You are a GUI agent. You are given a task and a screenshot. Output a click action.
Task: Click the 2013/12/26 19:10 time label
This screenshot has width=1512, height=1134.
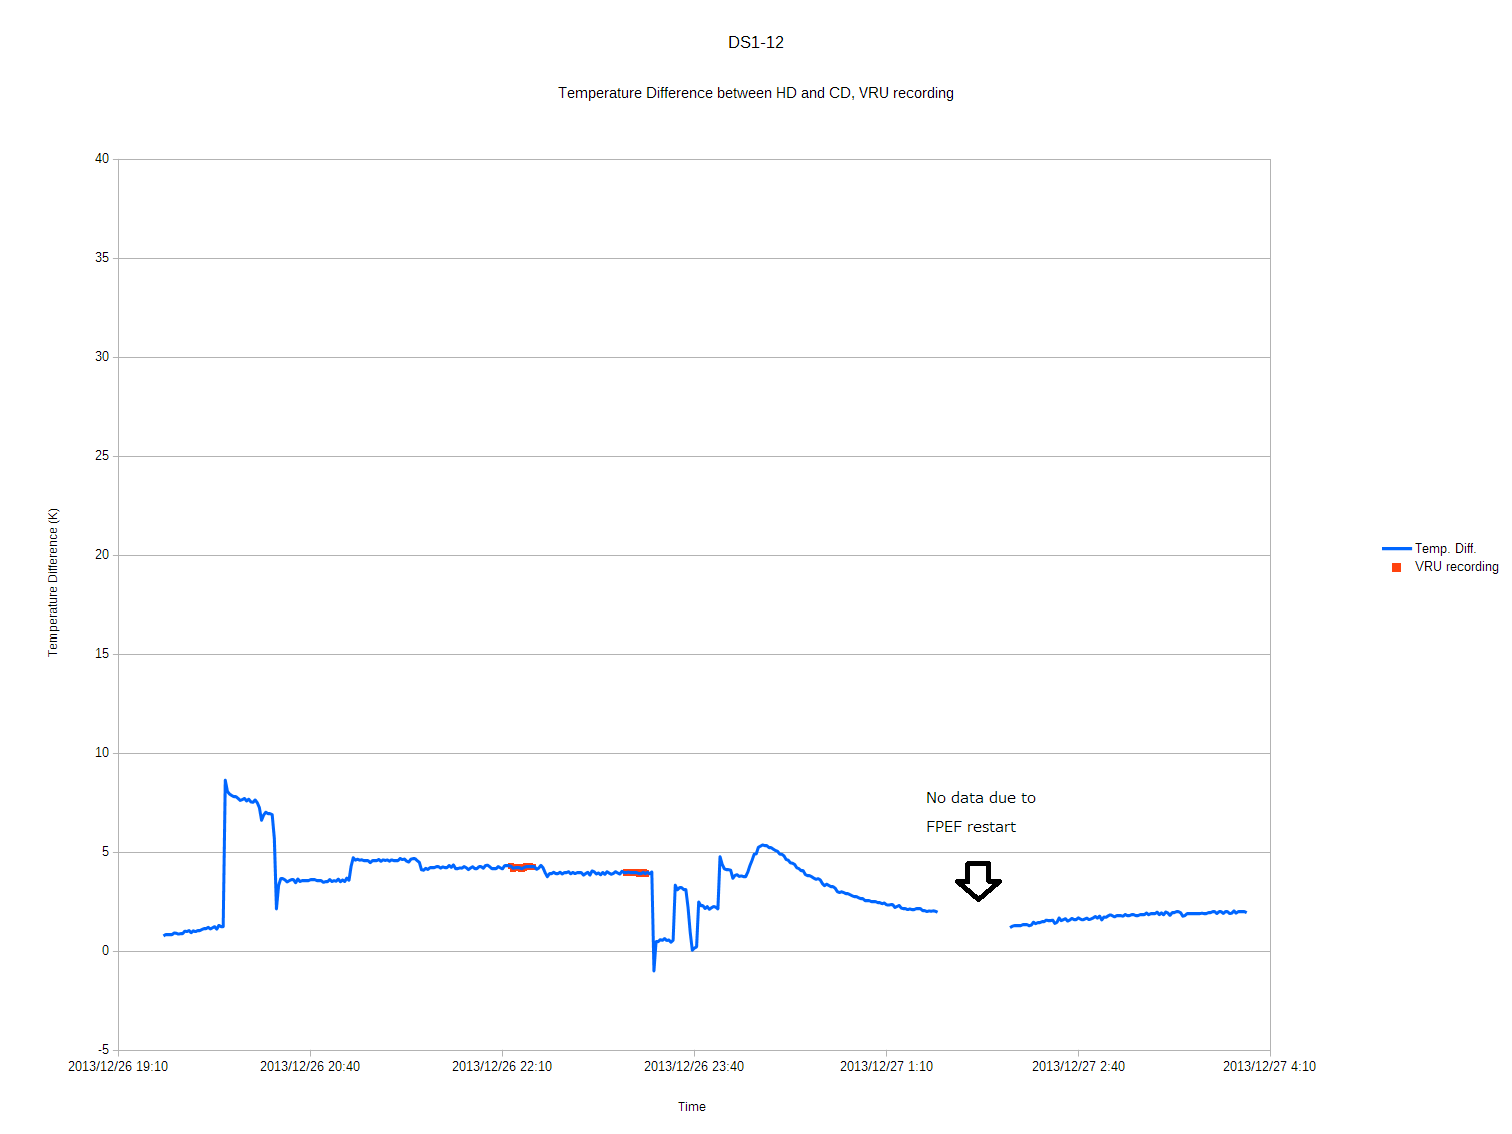point(118,1067)
